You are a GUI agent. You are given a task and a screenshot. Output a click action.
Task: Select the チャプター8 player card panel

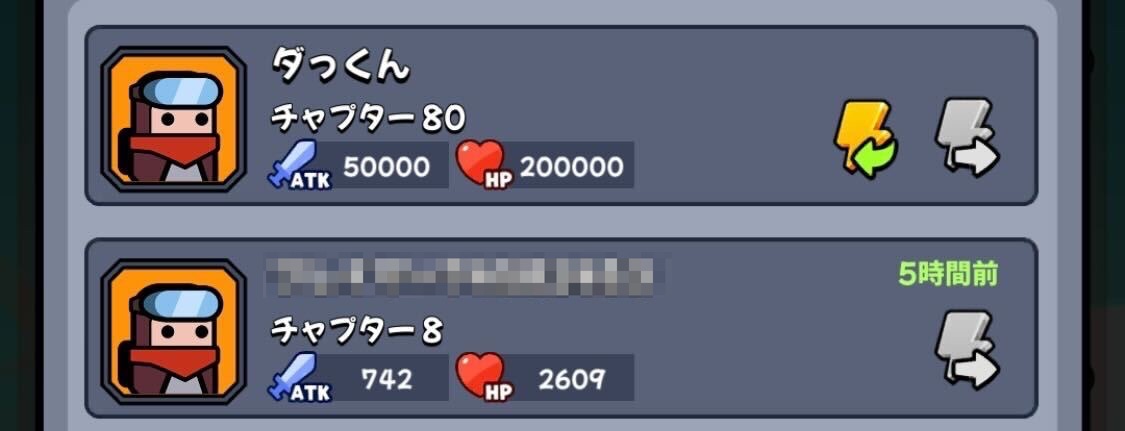click(561, 328)
